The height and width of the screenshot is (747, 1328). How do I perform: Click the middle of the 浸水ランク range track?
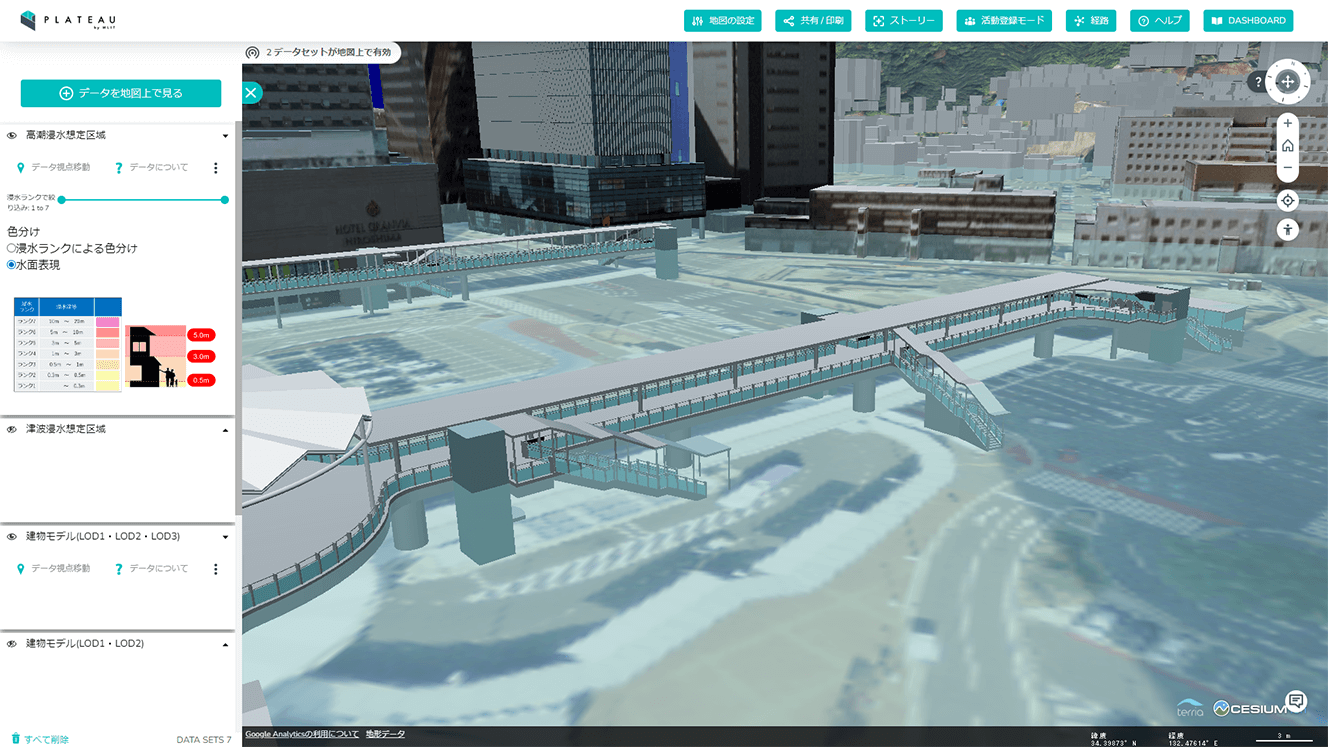(143, 200)
